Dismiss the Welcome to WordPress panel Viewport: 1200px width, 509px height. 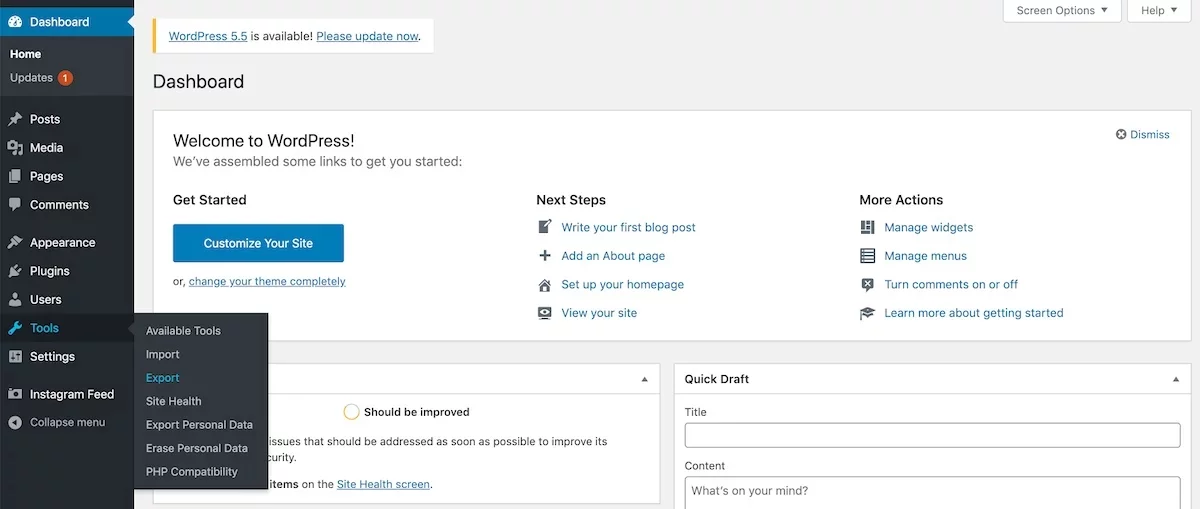pos(1142,134)
